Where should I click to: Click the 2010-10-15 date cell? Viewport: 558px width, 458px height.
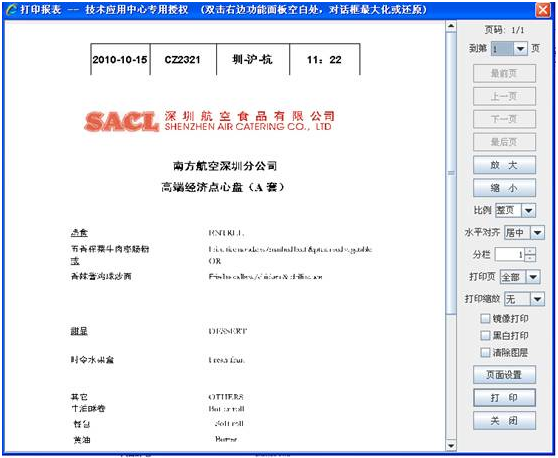pyautogui.click(x=120, y=59)
